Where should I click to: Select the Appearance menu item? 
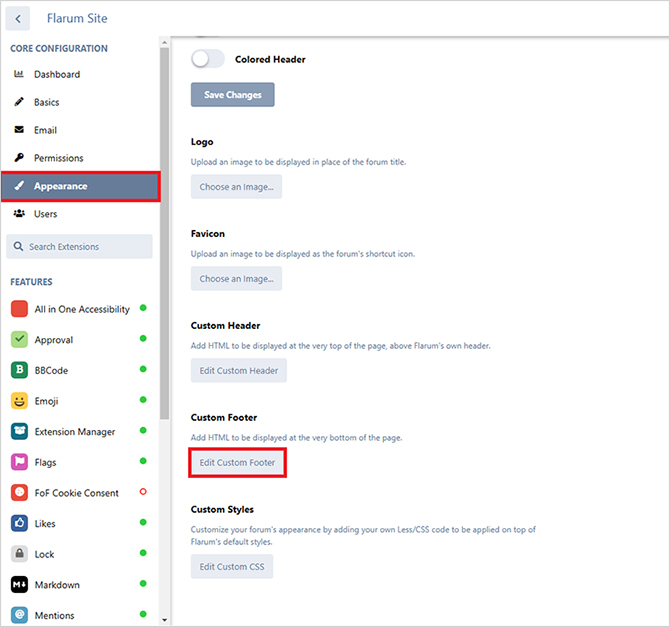[x=80, y=186]
